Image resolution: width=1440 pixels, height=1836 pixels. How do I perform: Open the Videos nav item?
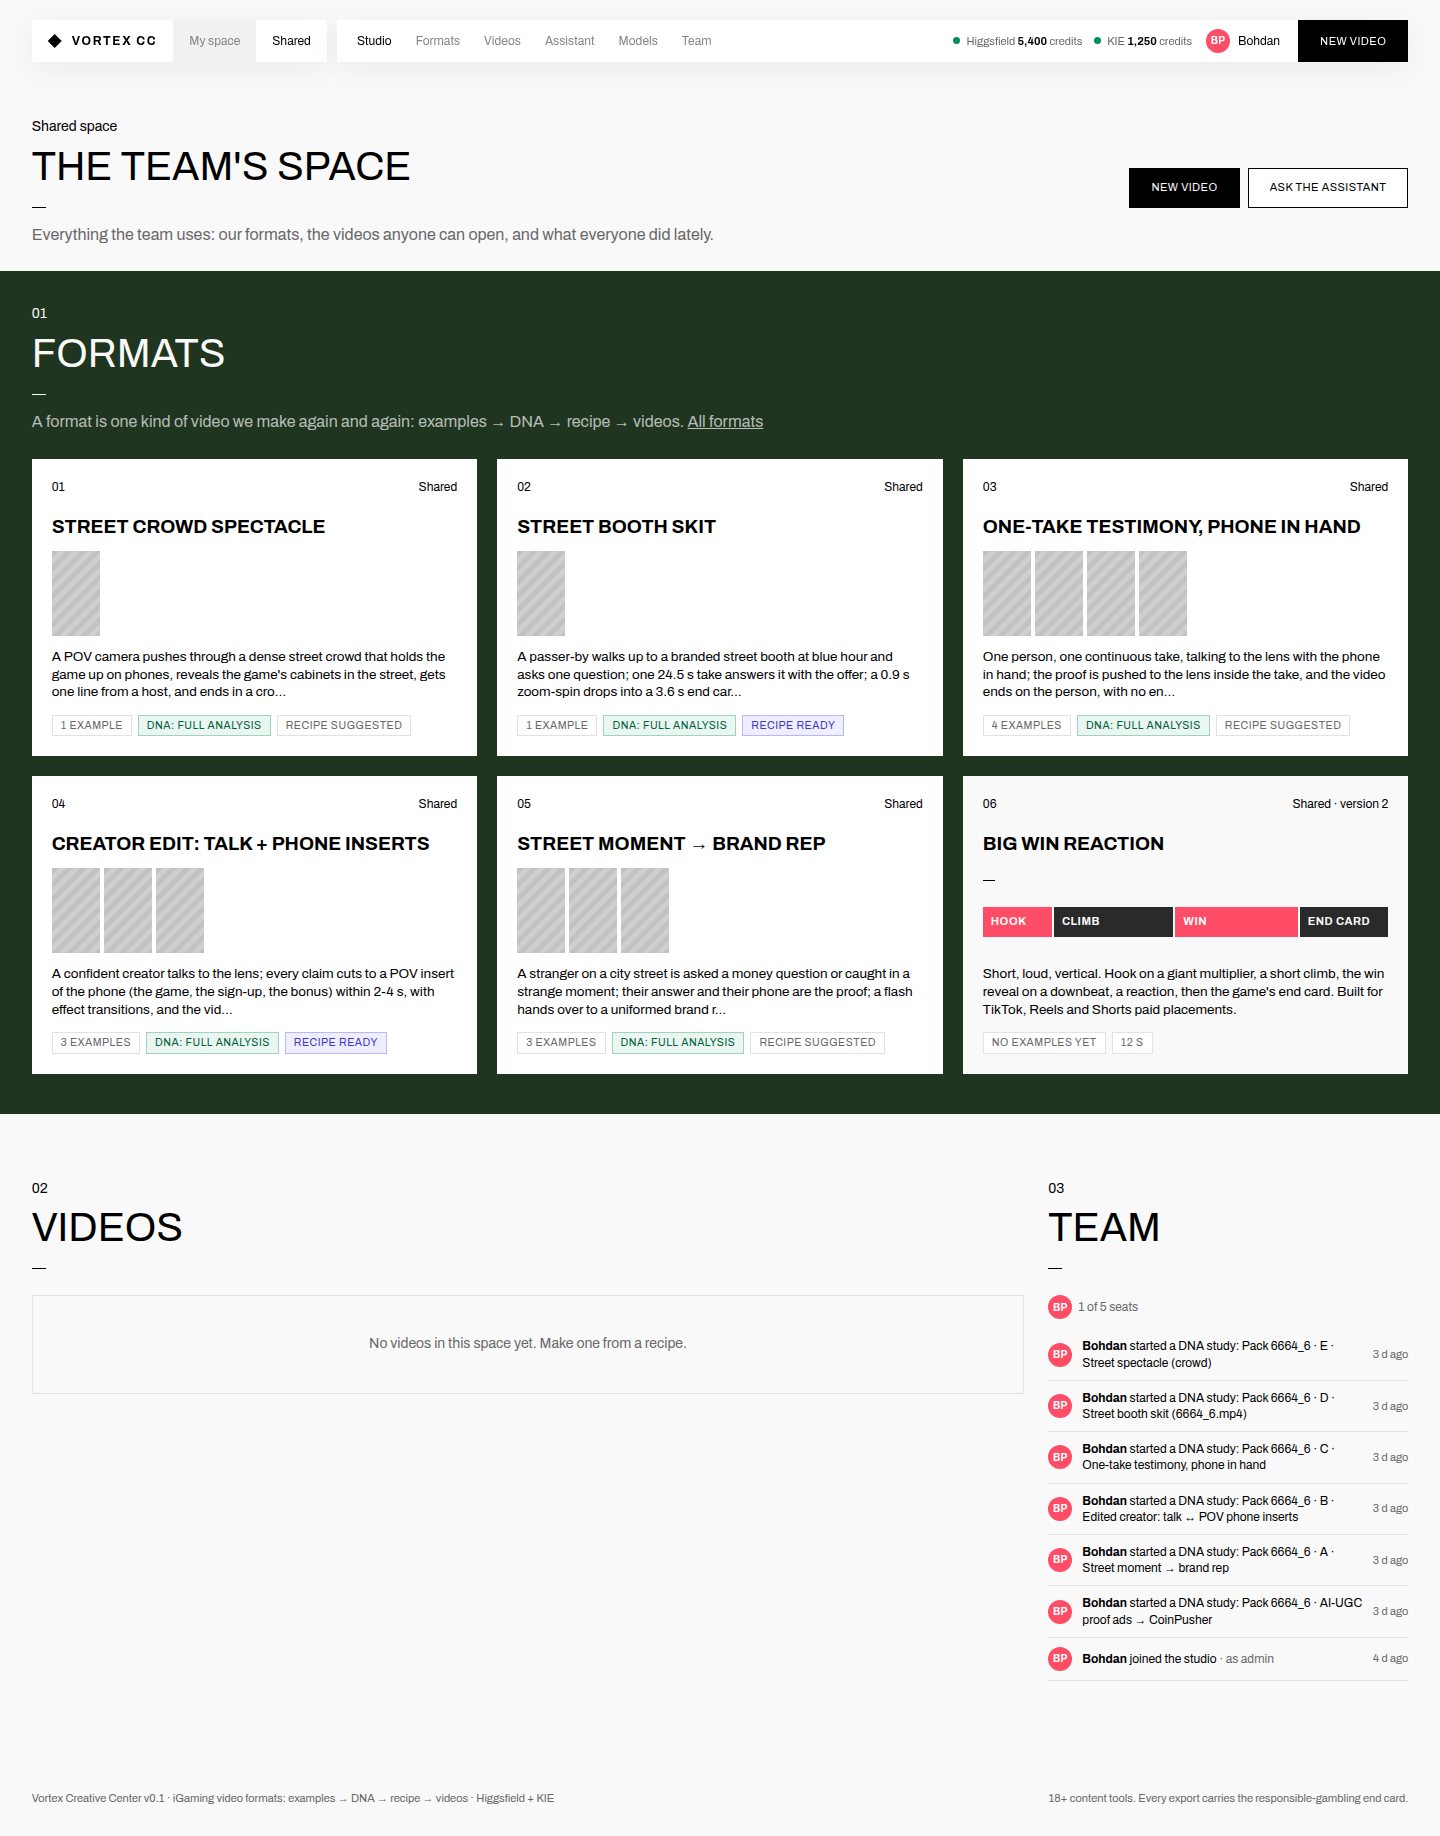[x=502, y=41]
